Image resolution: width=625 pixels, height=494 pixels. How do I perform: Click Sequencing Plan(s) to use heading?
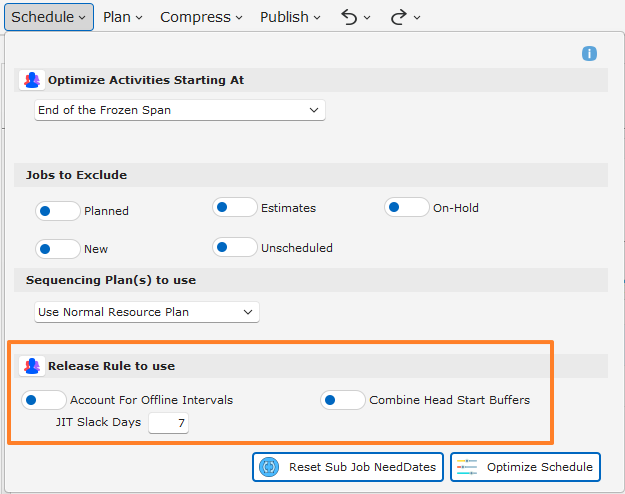[x=111, y=280]
